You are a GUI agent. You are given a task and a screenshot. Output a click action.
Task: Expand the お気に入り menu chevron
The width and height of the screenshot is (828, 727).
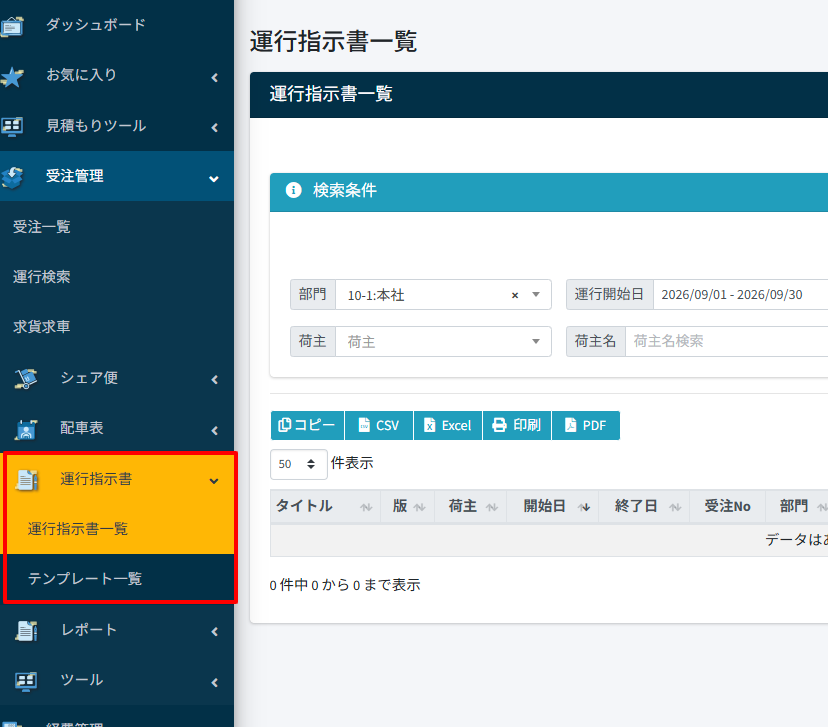click(214, 78)
